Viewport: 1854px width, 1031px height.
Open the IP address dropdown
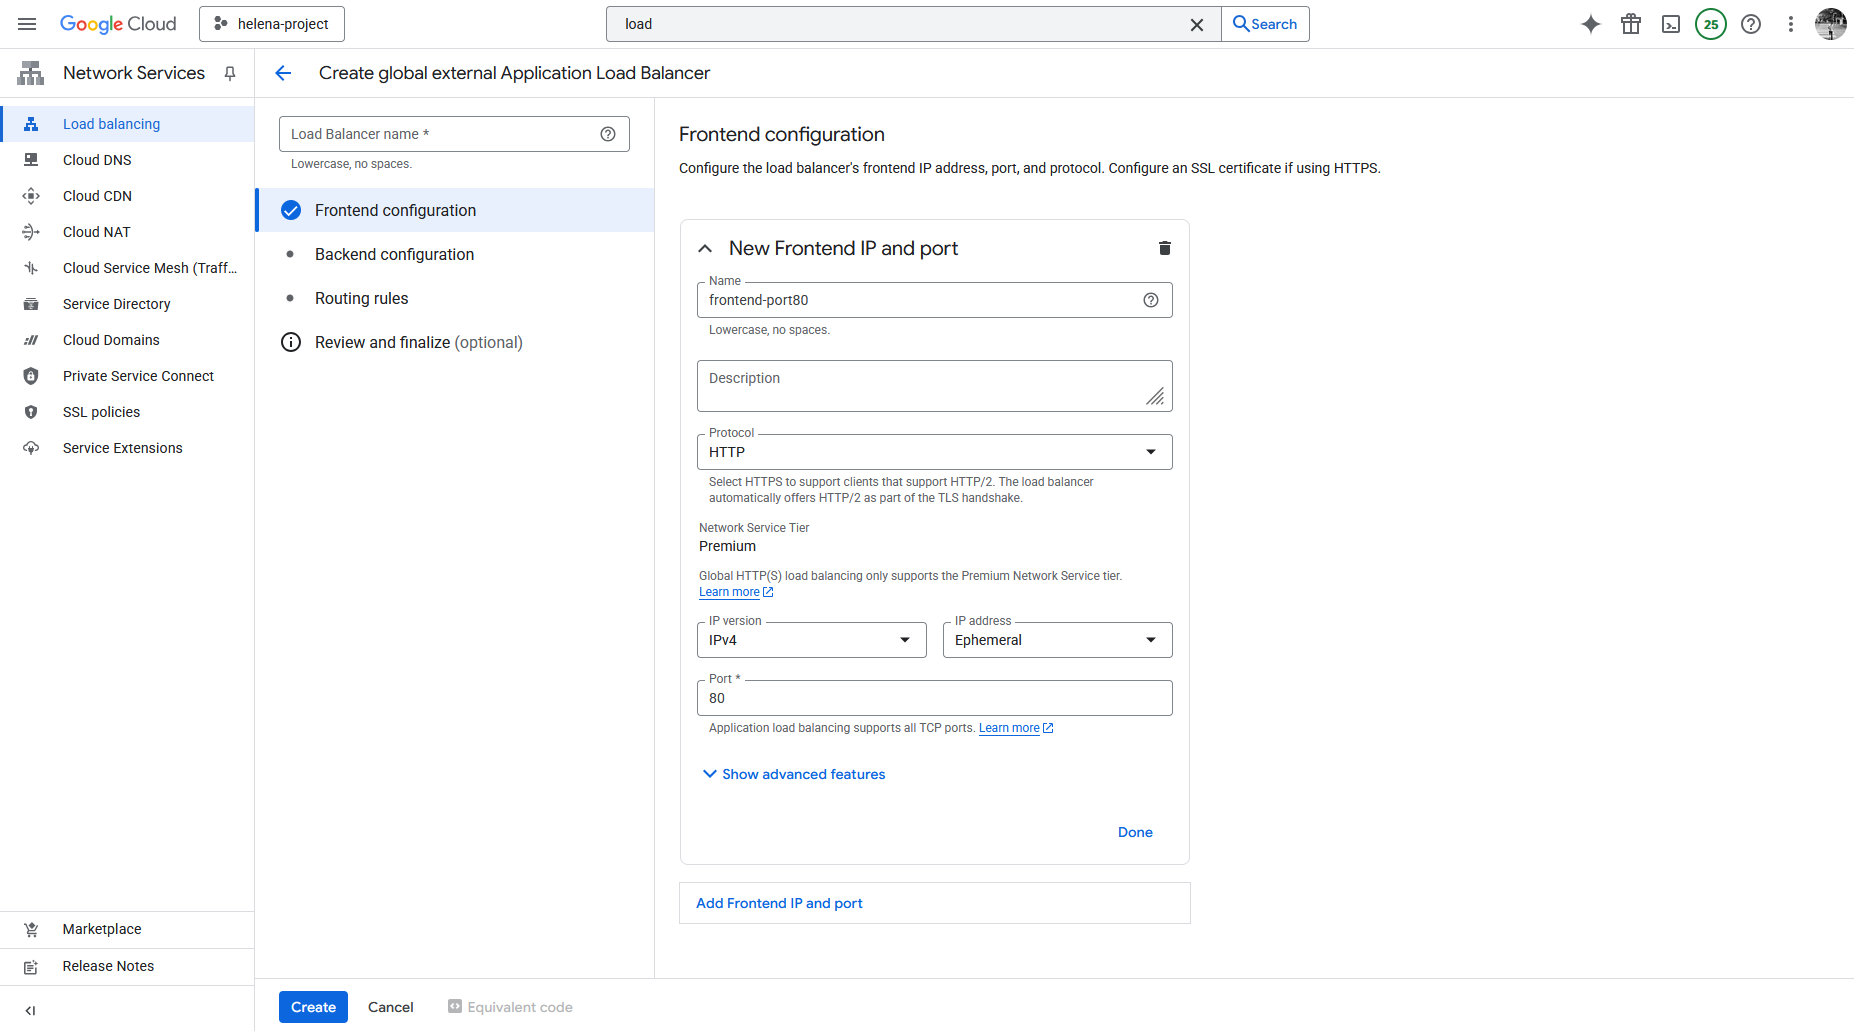[1057, 640]
